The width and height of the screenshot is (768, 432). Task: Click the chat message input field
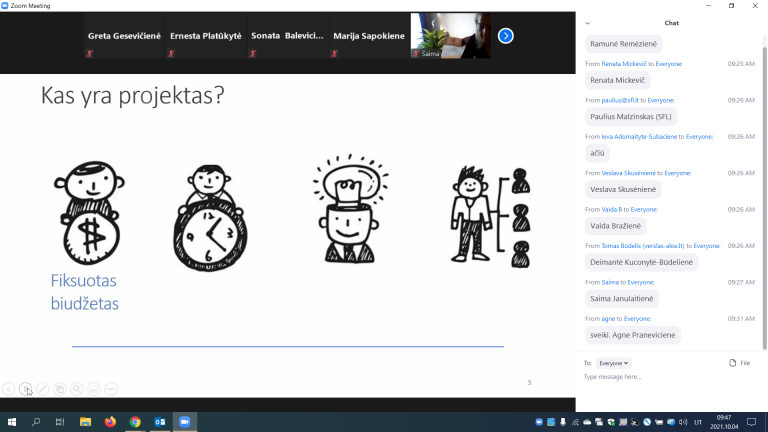coord(671,377)
